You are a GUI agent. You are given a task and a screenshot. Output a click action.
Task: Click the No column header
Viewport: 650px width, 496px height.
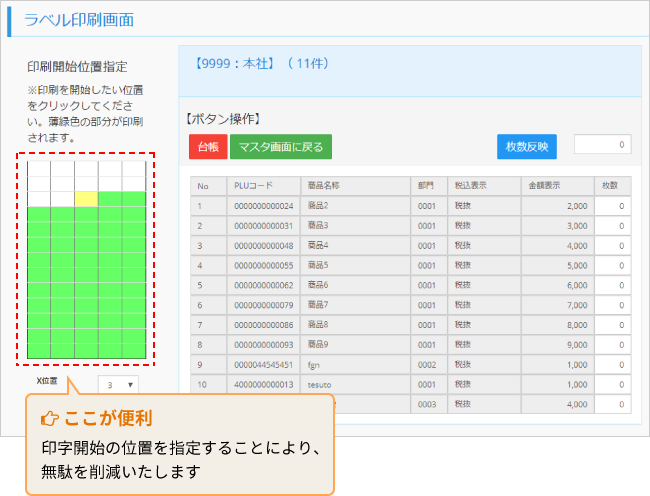pyautogui.click(x=209, y=186)
